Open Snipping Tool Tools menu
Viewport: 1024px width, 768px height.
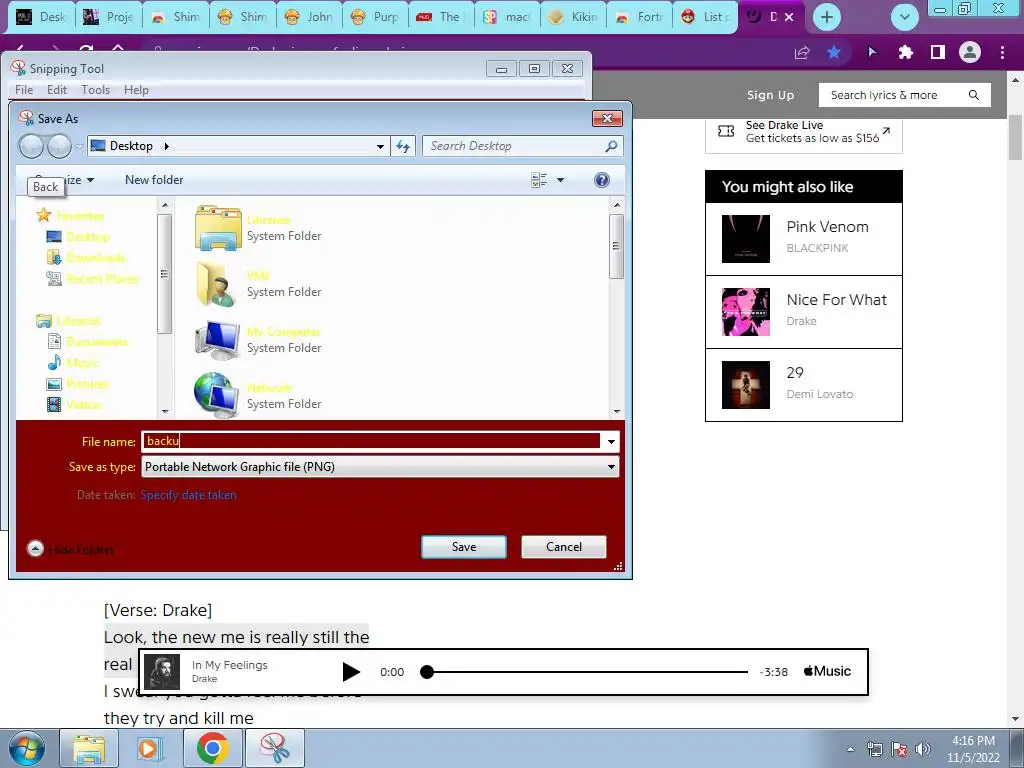[x=95, y=89]
